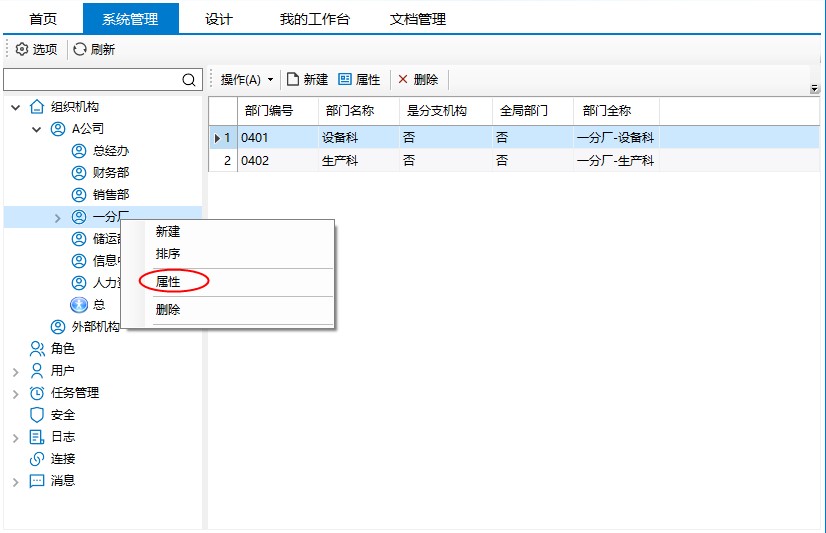Click the 部门编号 column header
This screenshot has height=533, width=826.
278,111
